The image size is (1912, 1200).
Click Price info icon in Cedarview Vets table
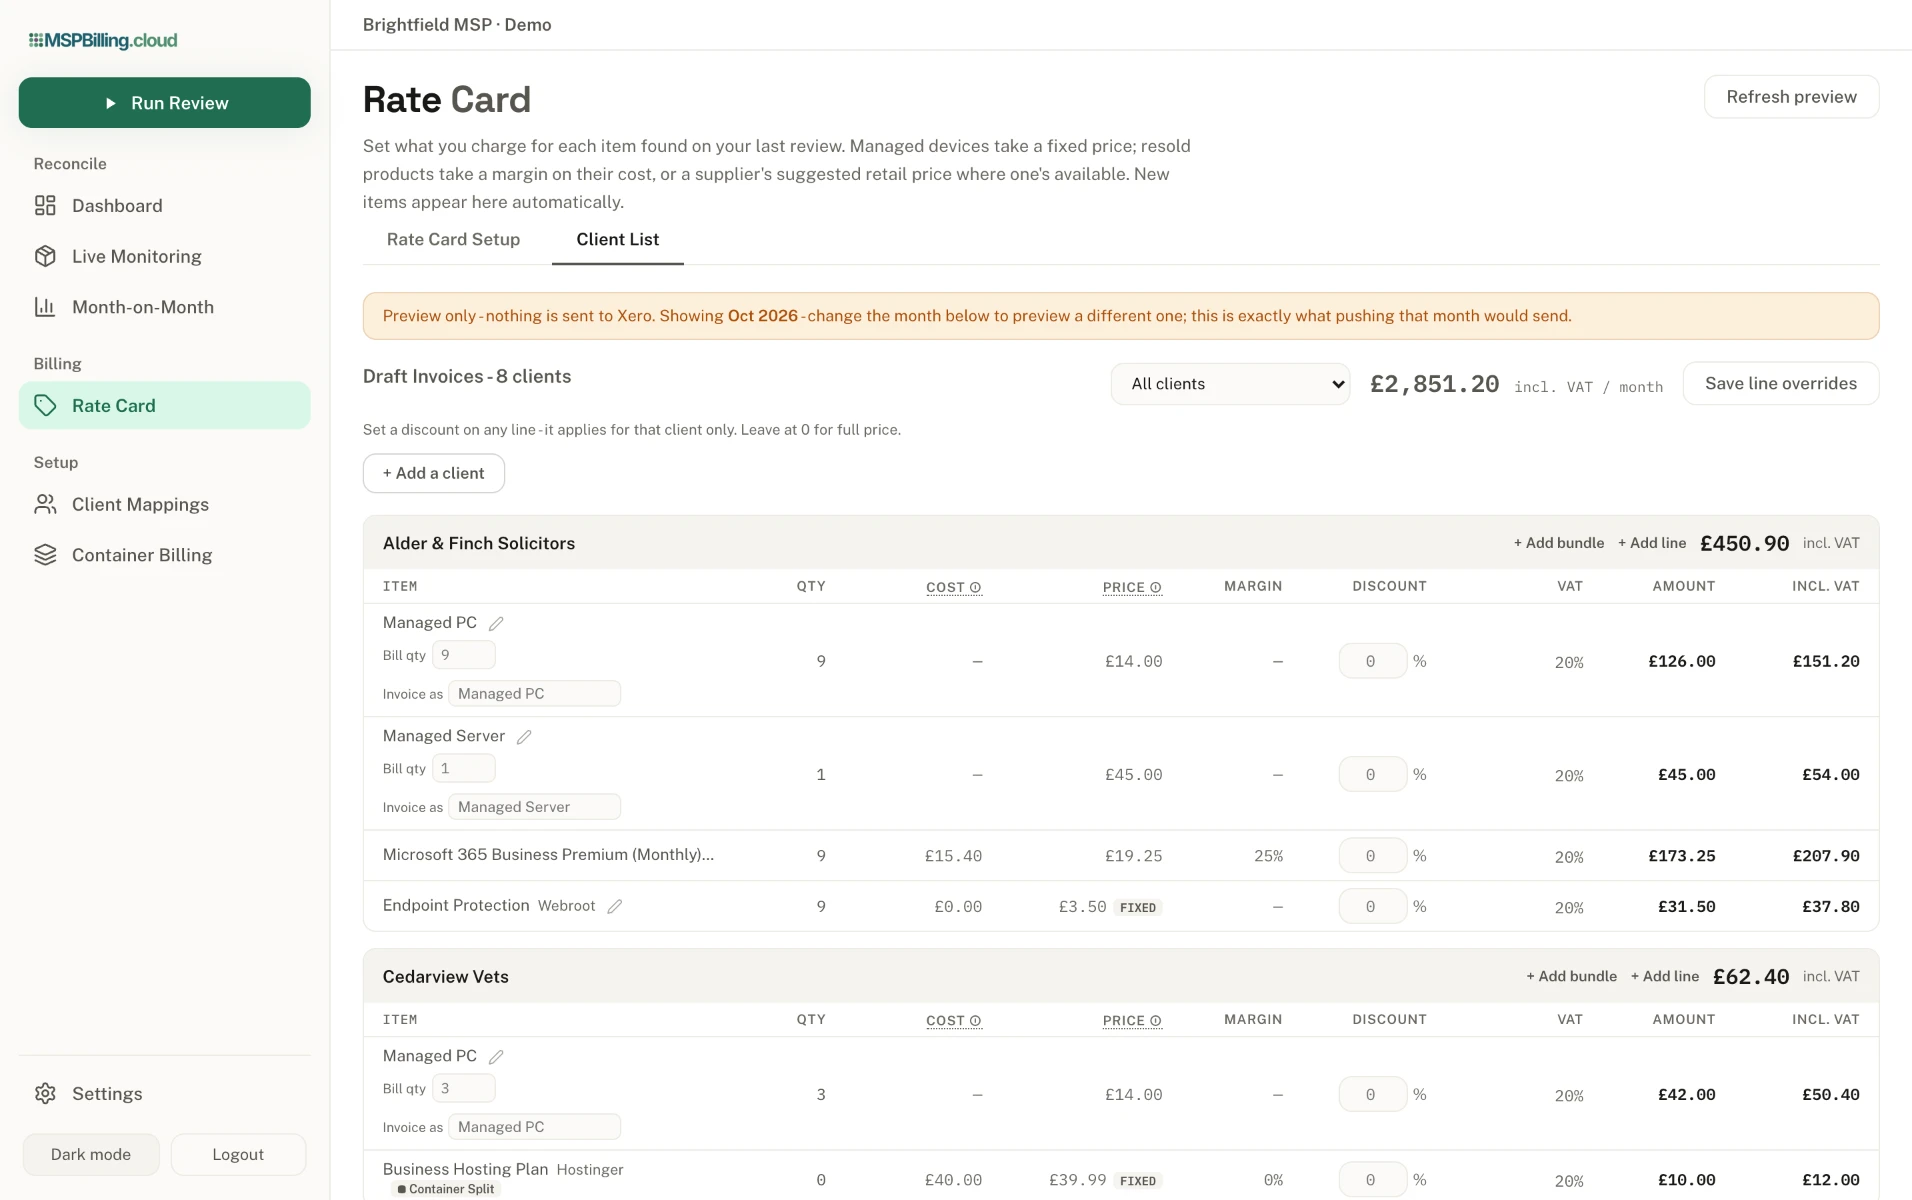coord(1156,1021)
